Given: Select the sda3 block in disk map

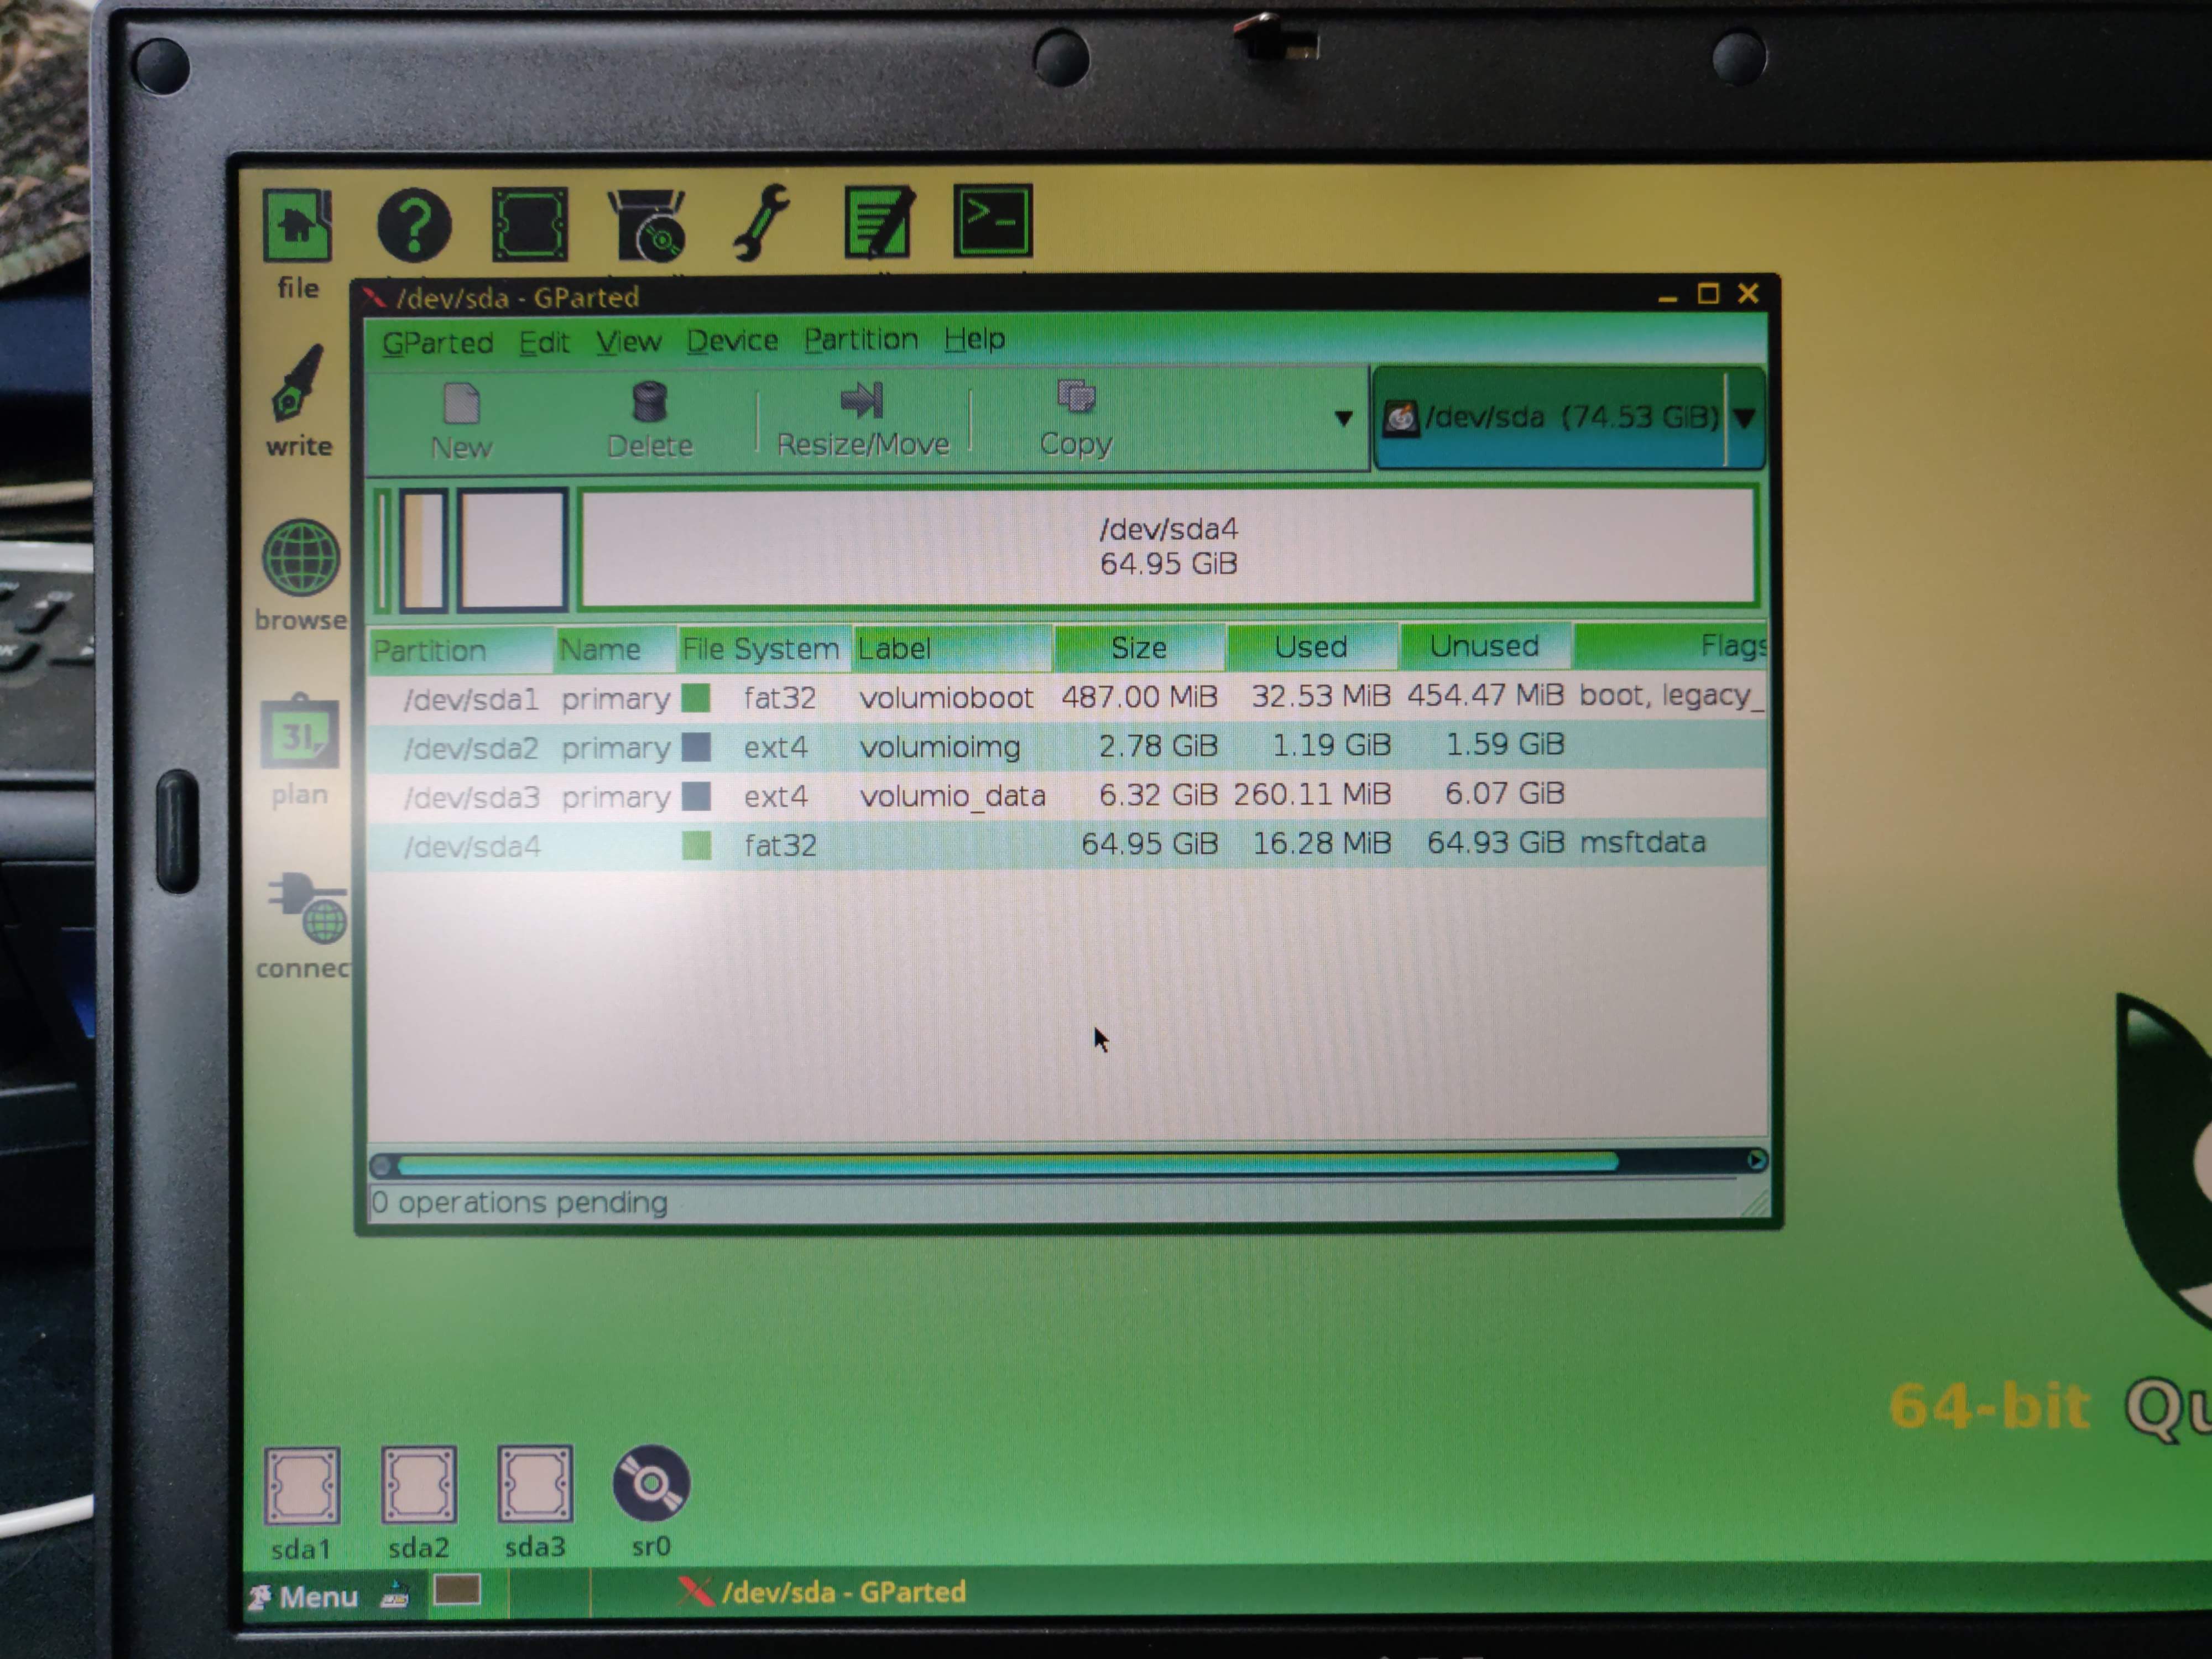Looking at the screenshot, I should point(513,549).
